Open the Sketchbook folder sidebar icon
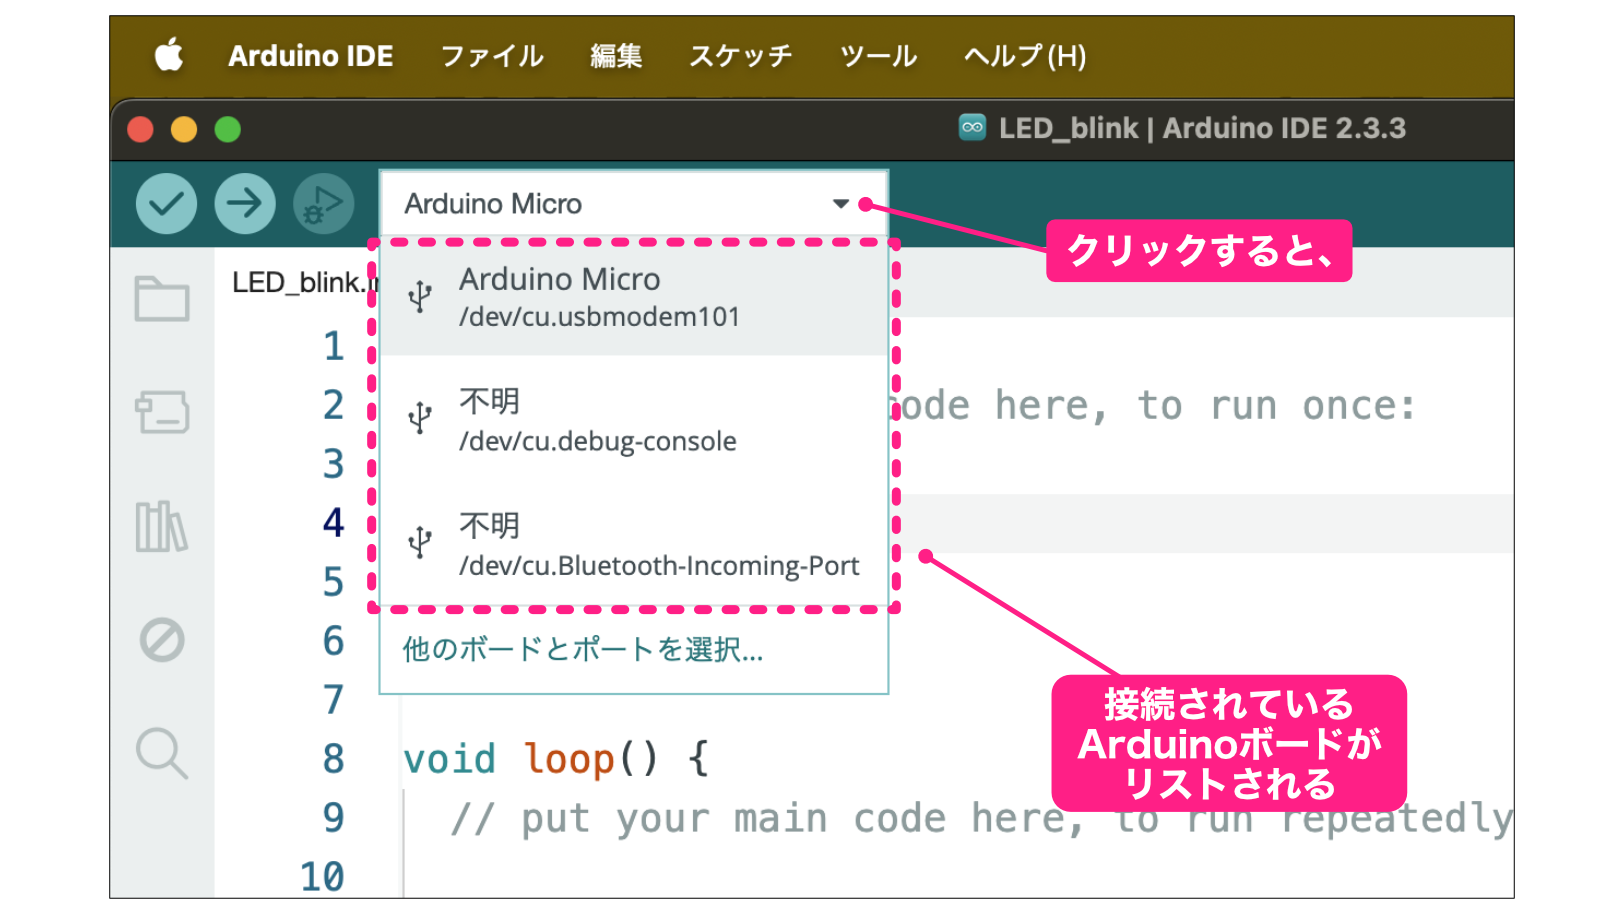 click(x=162, y=298)
